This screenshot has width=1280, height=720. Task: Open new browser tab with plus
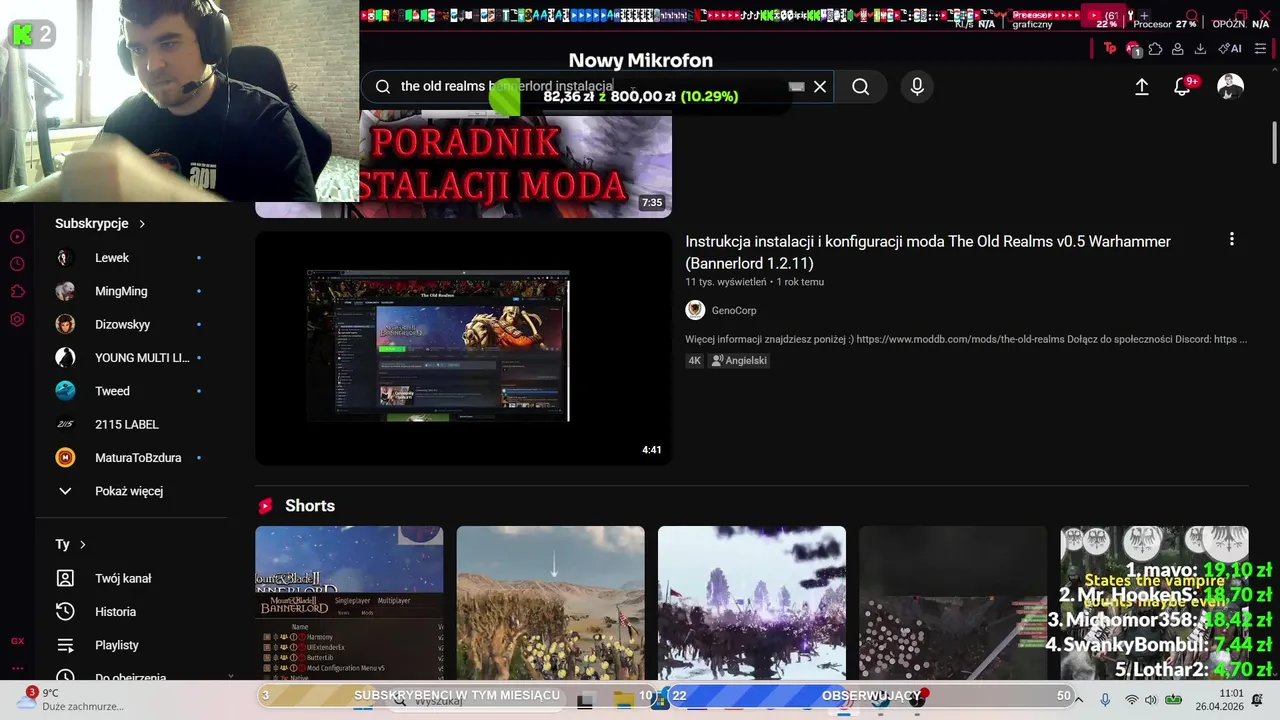[x=1145, y=15]
